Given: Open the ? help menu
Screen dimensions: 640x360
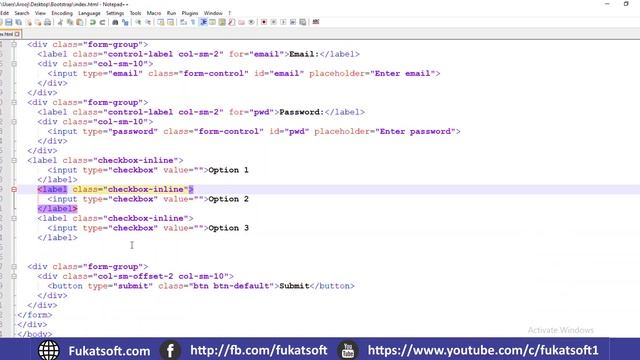Looking at the screenshot, I should pos(229,13).
